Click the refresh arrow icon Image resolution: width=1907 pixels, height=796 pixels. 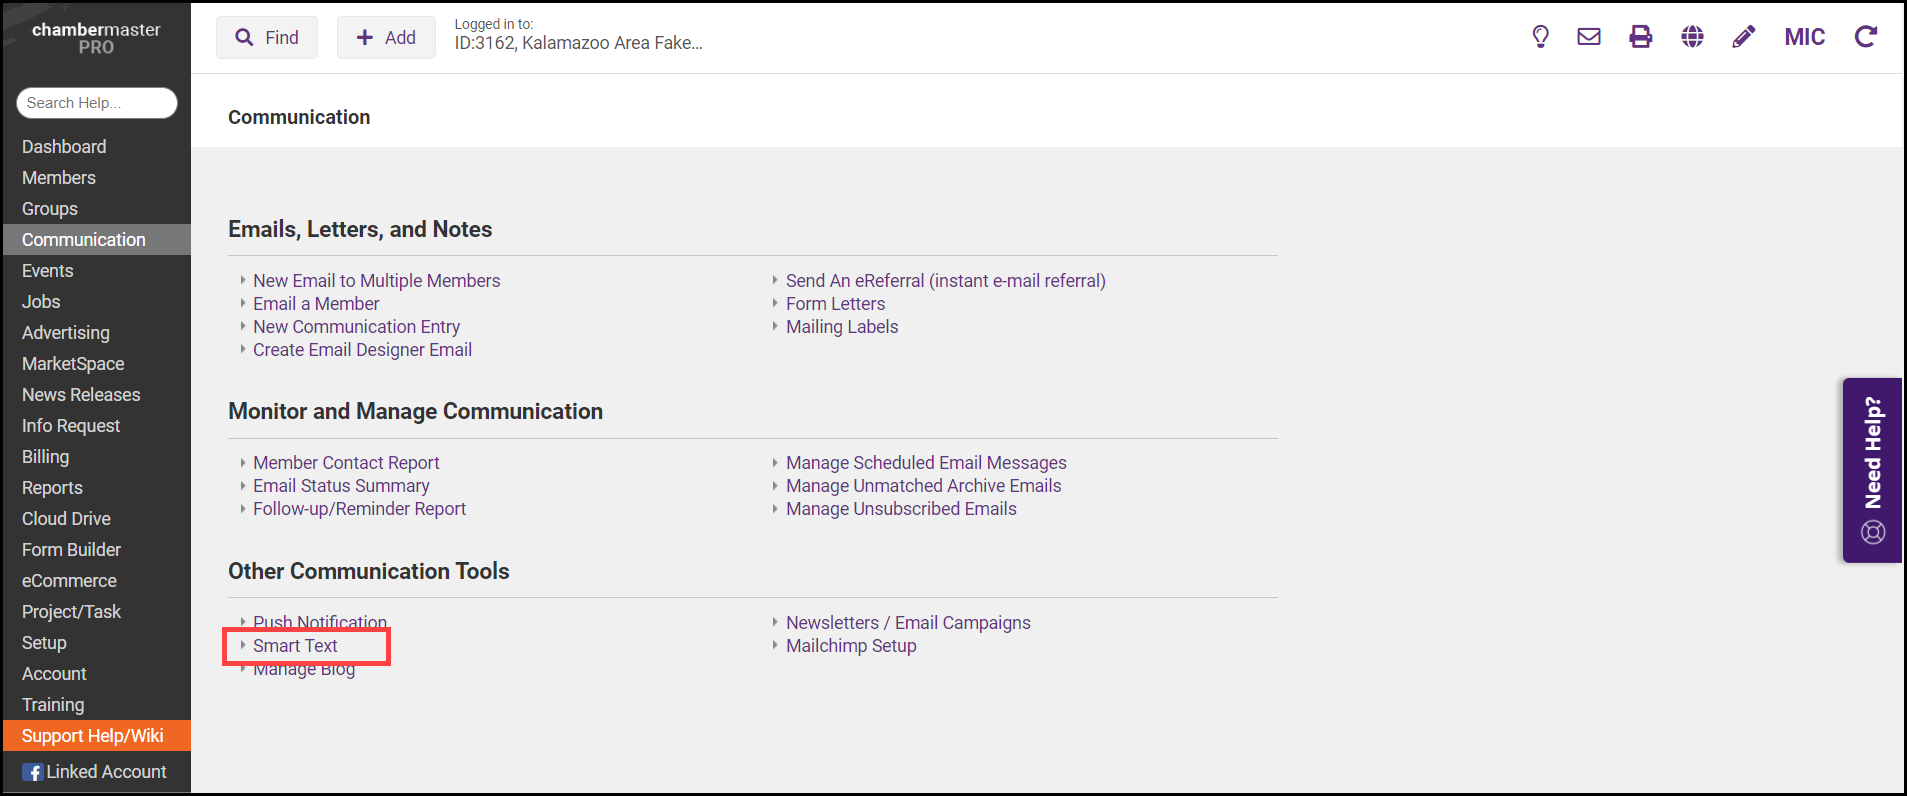[1865, 37]
